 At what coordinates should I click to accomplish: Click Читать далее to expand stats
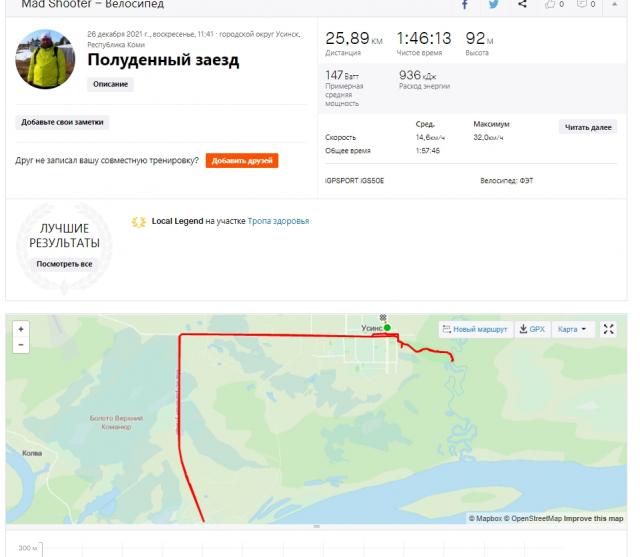(588, 127)
